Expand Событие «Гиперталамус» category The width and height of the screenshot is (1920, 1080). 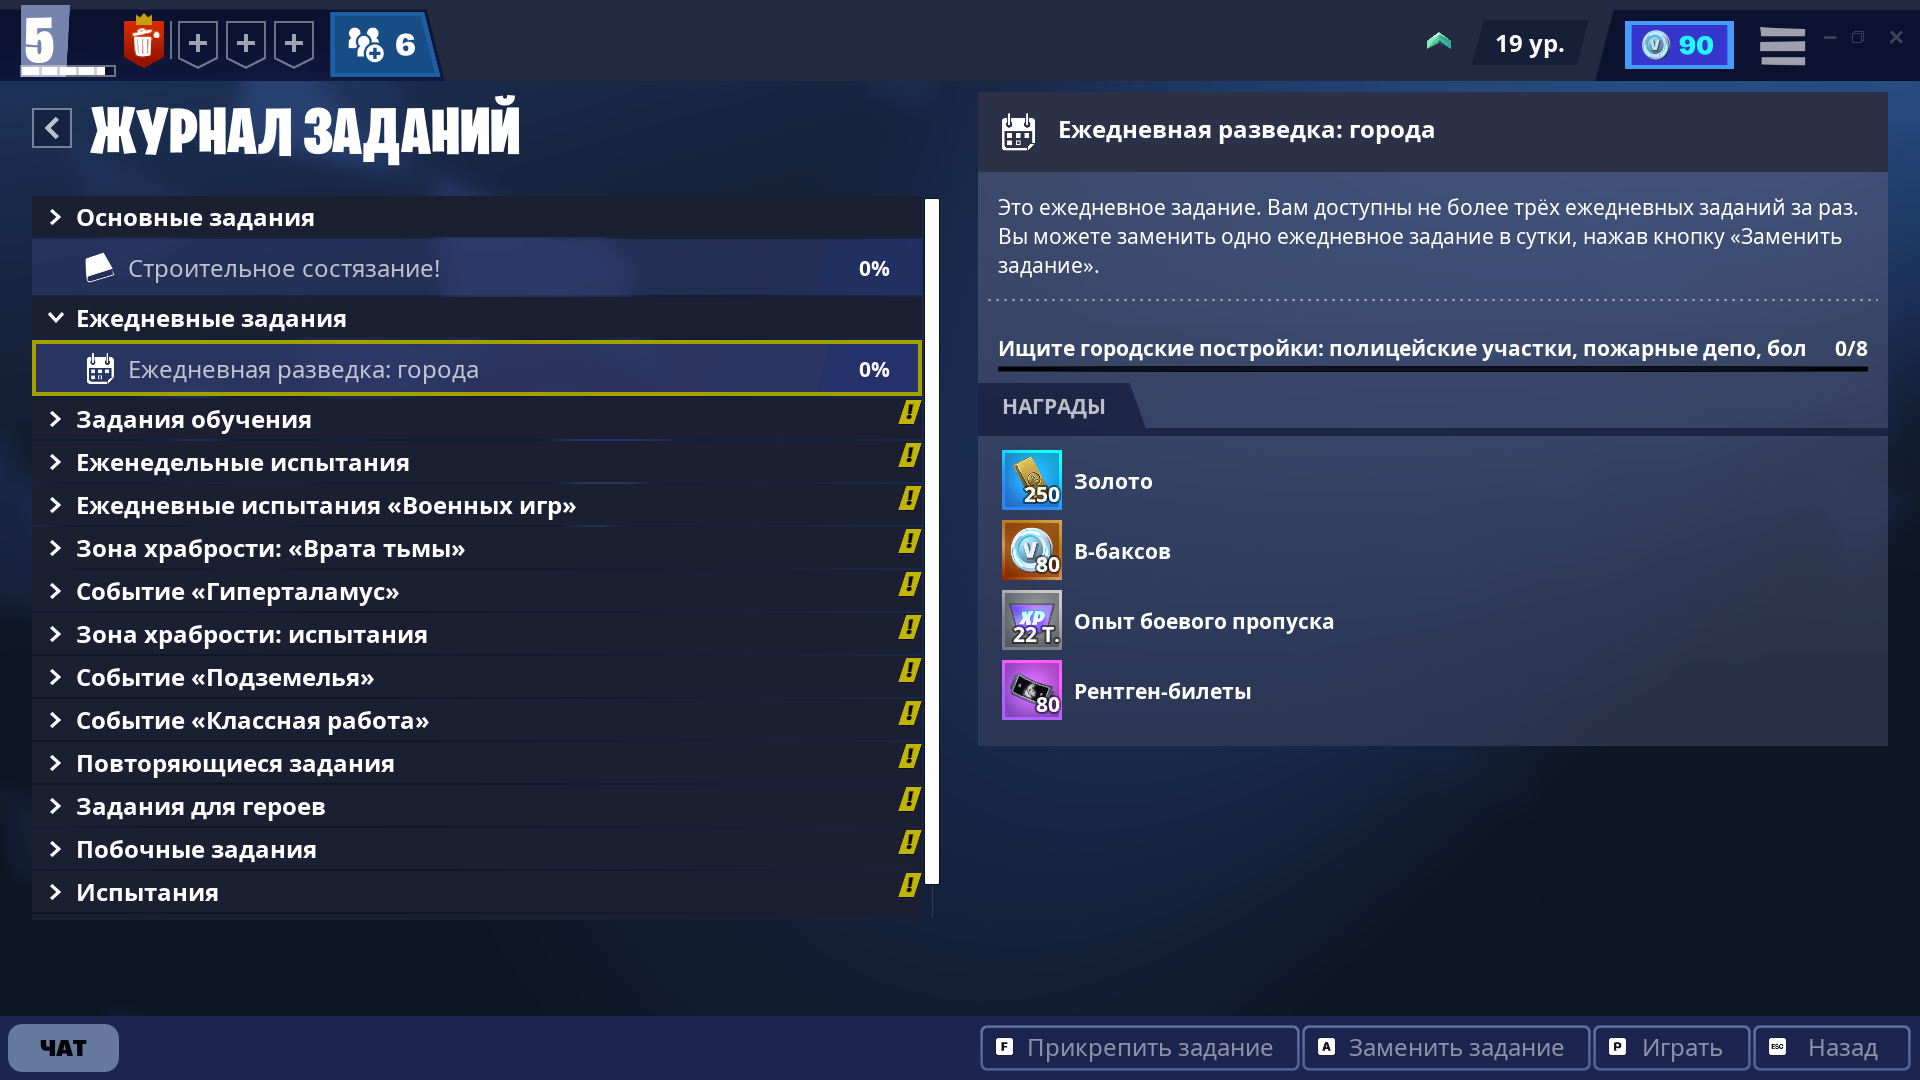477,591
